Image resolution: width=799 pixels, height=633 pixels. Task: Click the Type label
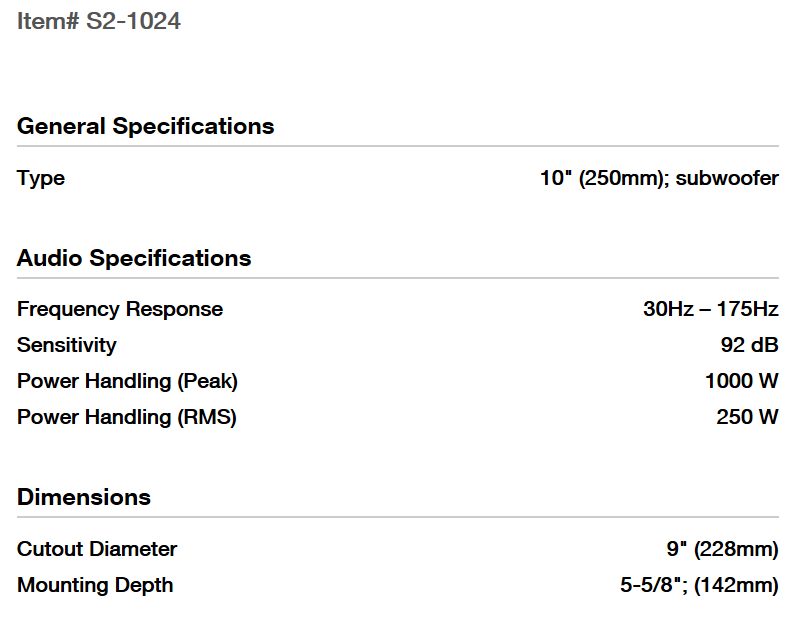[x=41, y=178]
